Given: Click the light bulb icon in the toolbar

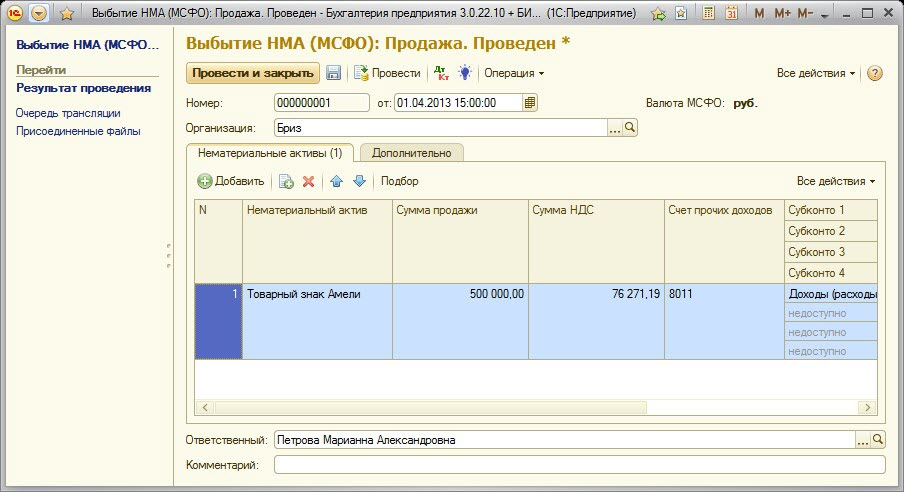Looking at the screenshot, I should point(465,73).
